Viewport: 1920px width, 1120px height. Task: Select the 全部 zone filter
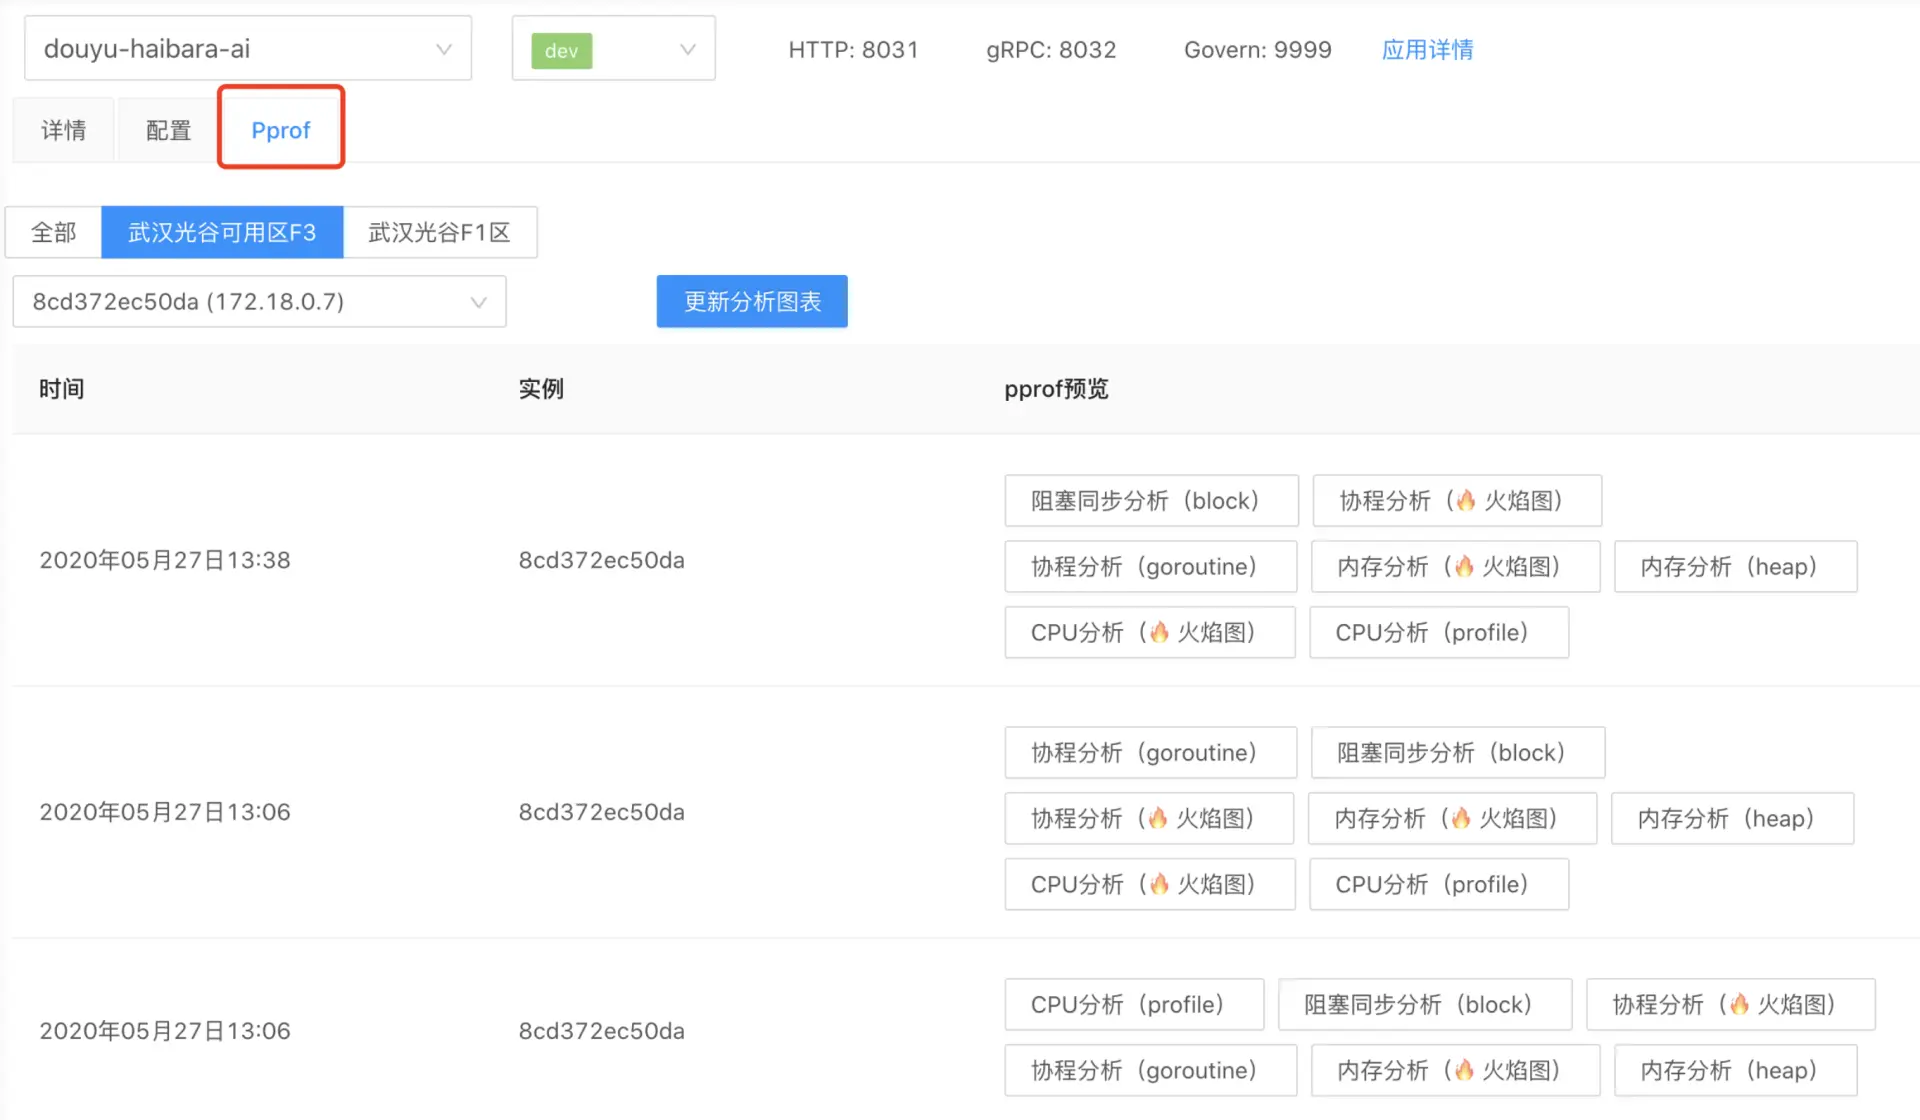pyautogui.click(x=54, y=232)
